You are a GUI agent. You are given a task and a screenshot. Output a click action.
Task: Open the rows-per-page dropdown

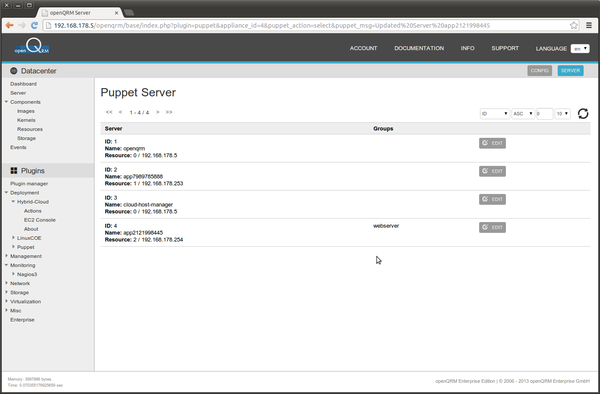click(x=562, y=114)
